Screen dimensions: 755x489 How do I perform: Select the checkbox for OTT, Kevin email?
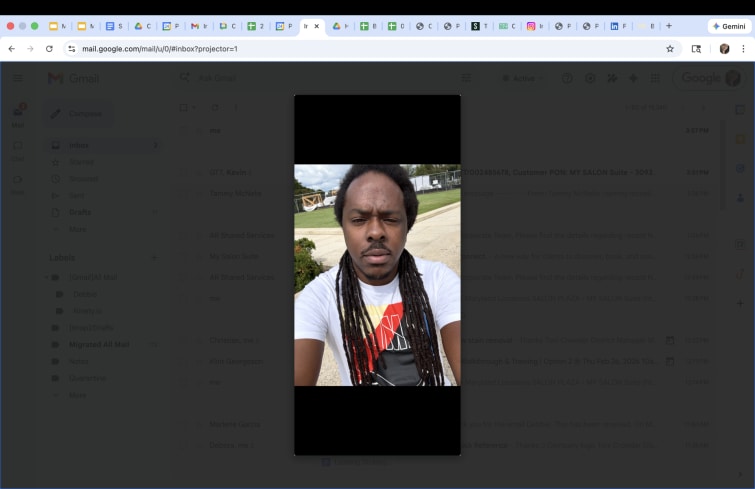tap(183, 172)
